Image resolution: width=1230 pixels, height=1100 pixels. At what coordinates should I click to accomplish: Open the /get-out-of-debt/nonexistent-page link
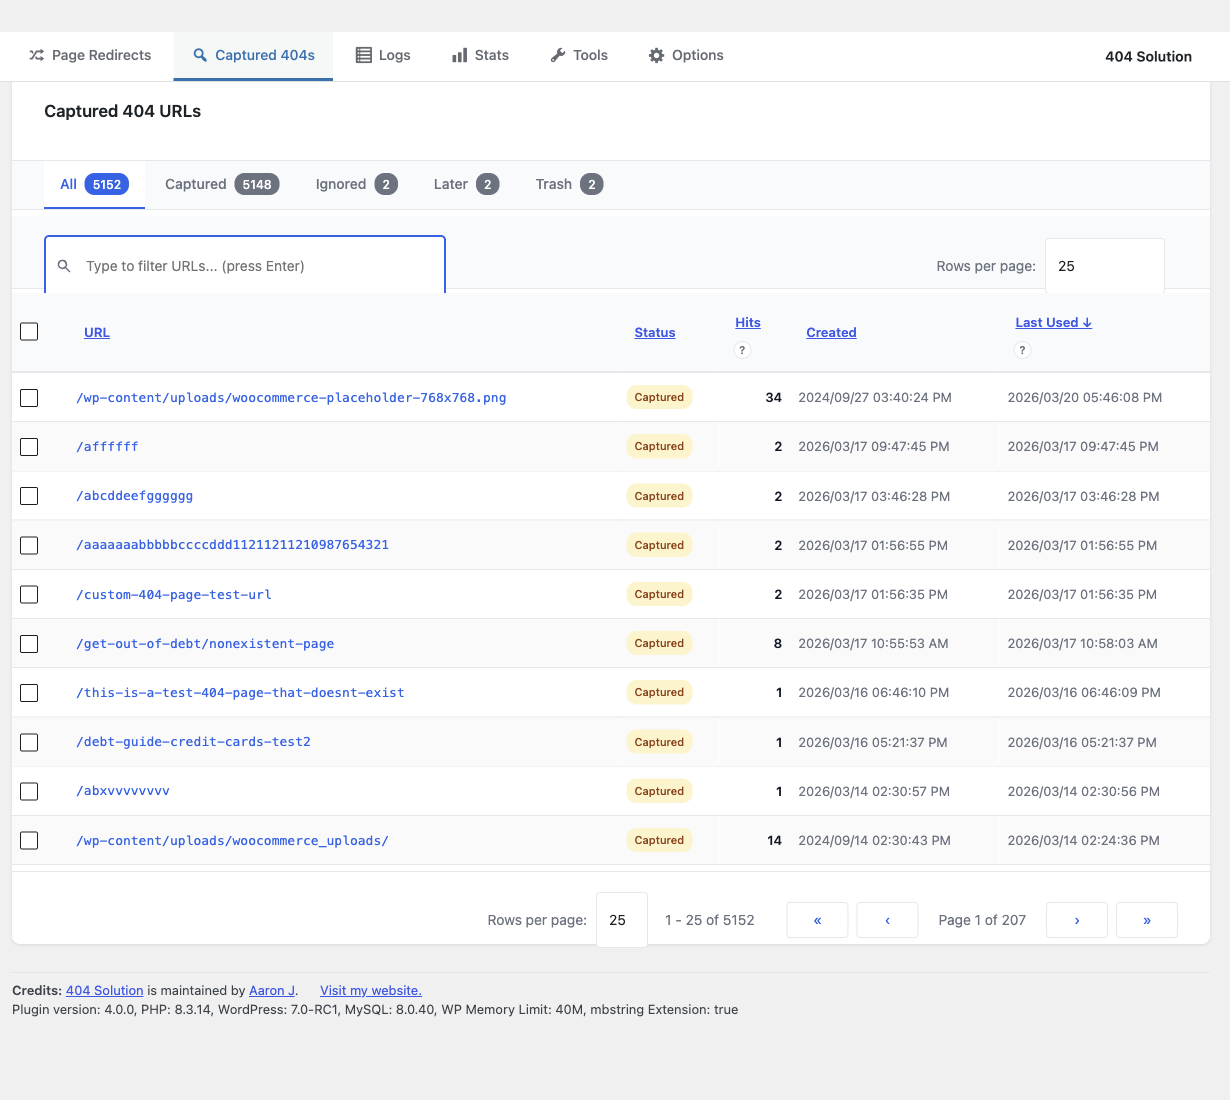[205, 644]
